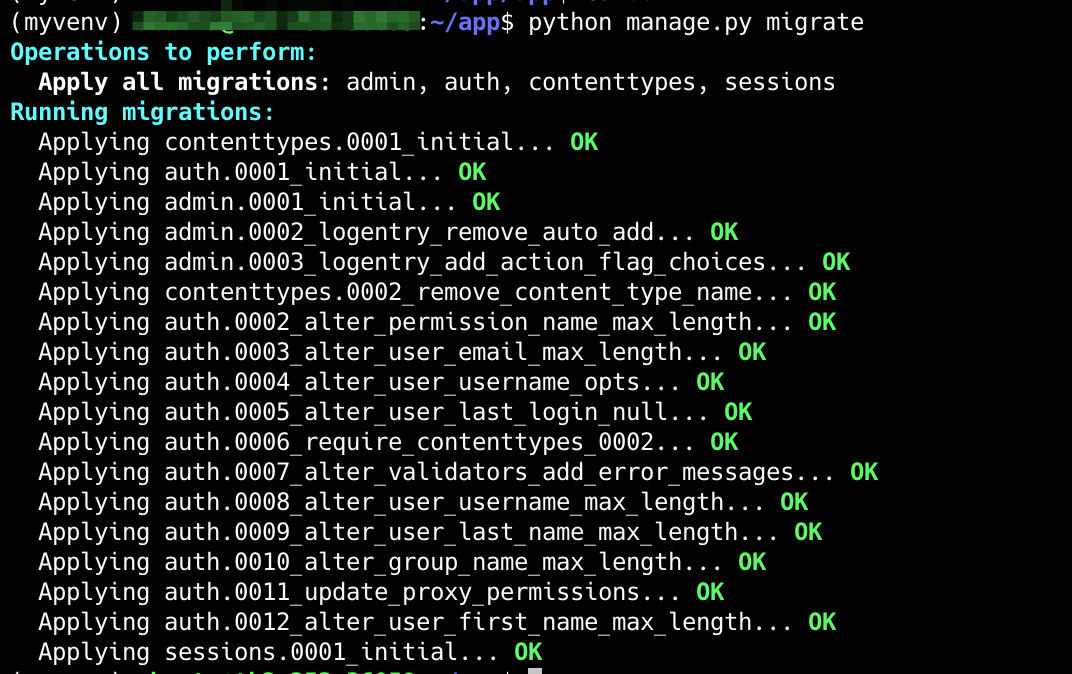Click the contenttypes.0001_initial migration line

300,141
